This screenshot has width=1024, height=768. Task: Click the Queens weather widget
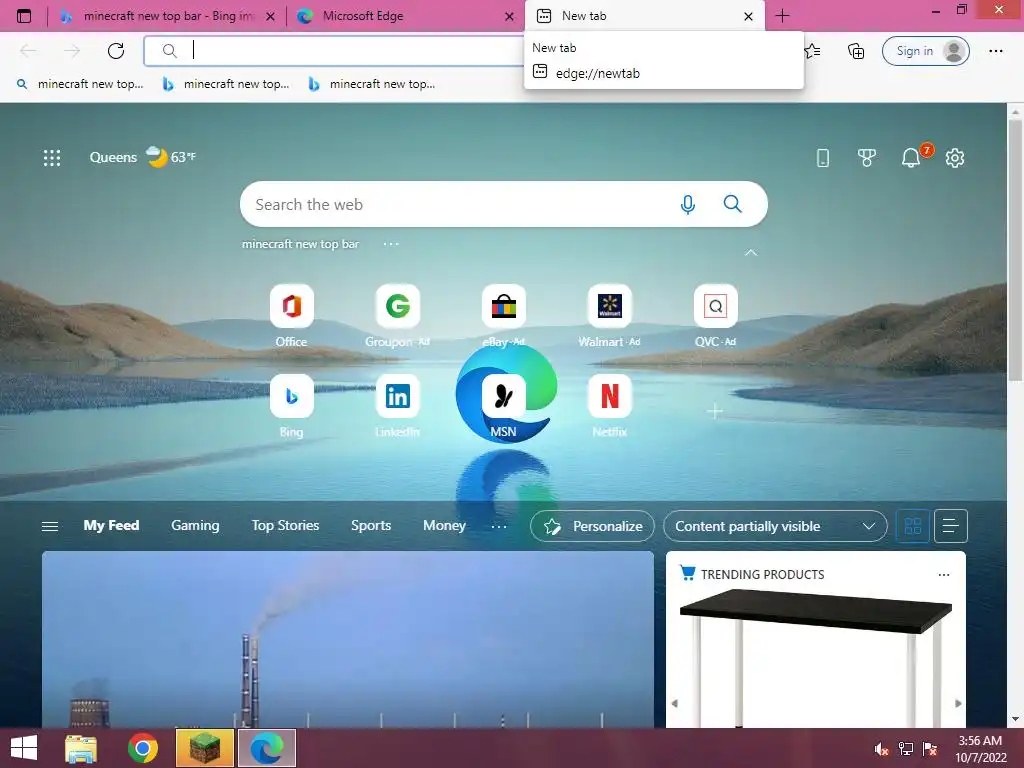[142, 157]
